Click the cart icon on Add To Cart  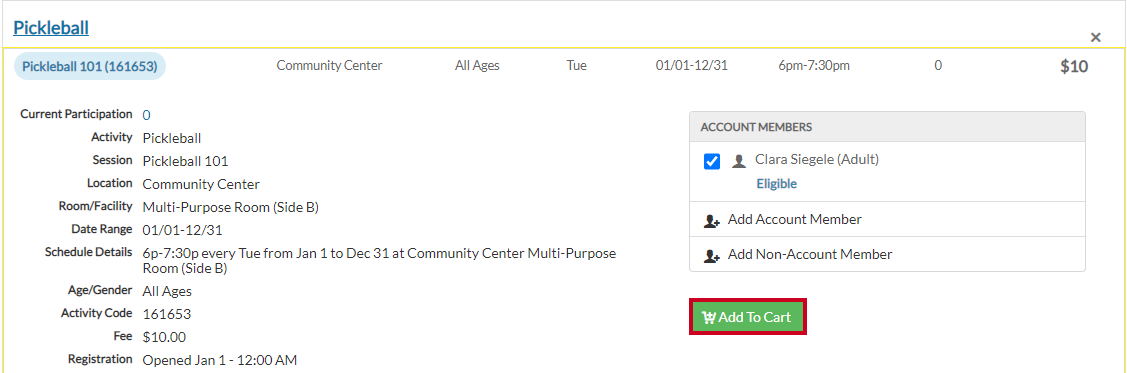(x=709, y=317)
